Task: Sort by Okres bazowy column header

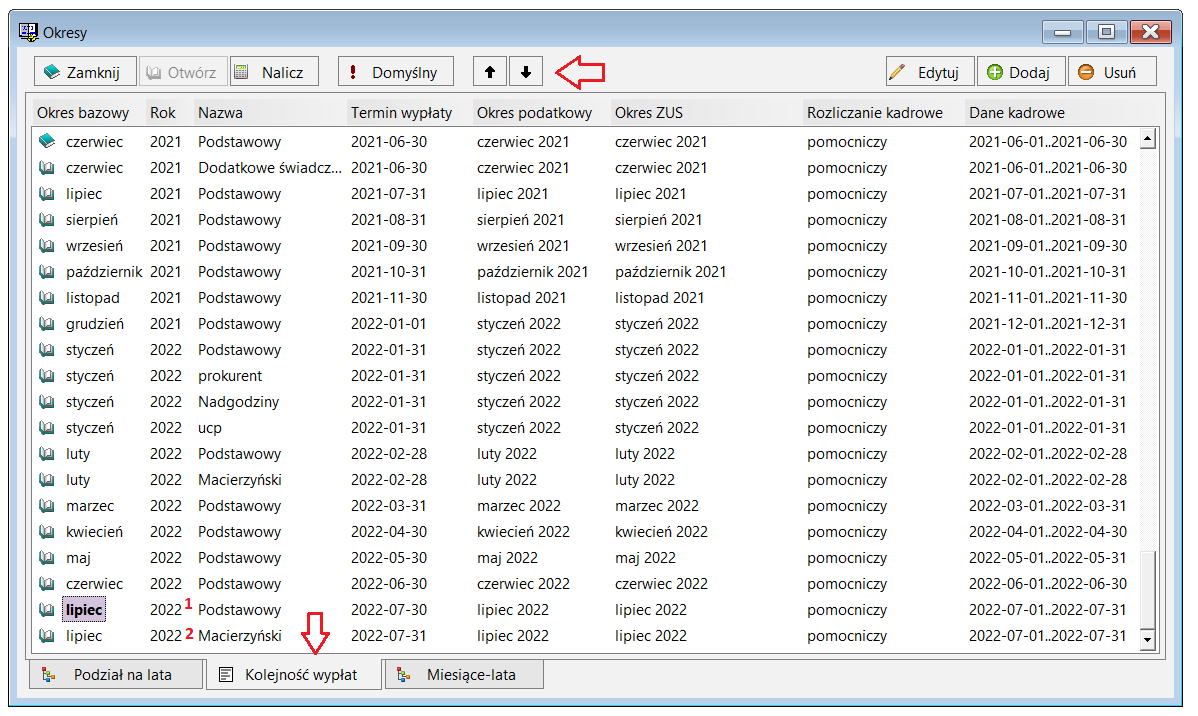Action: (83, 112)
